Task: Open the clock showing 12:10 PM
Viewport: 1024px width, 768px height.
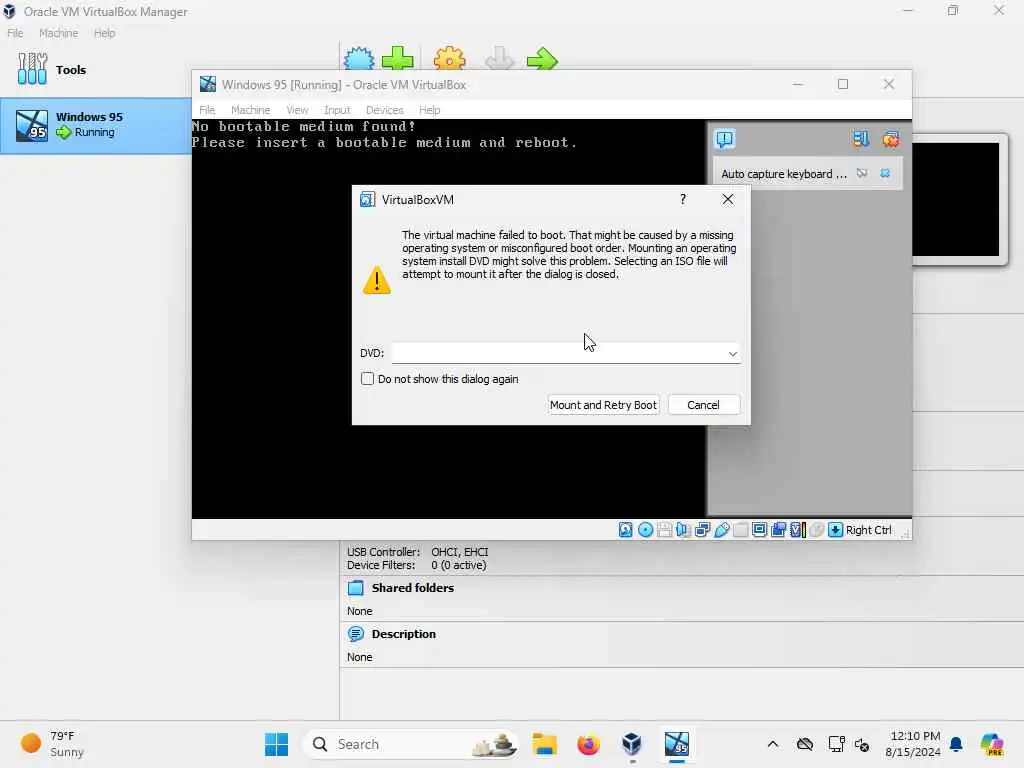Action: click(913, 744)
